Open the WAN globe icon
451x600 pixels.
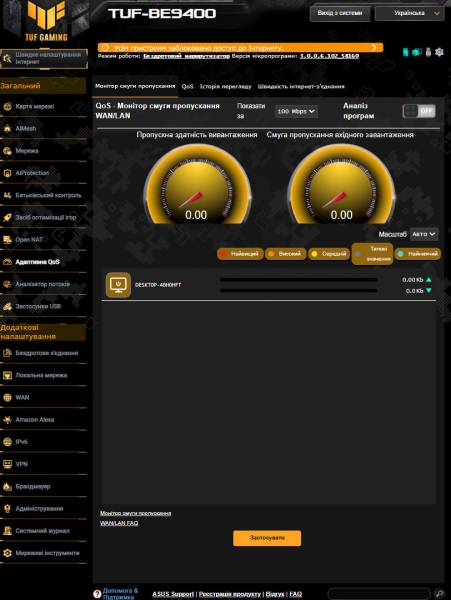pyautogui.click(x=7, y=397)
